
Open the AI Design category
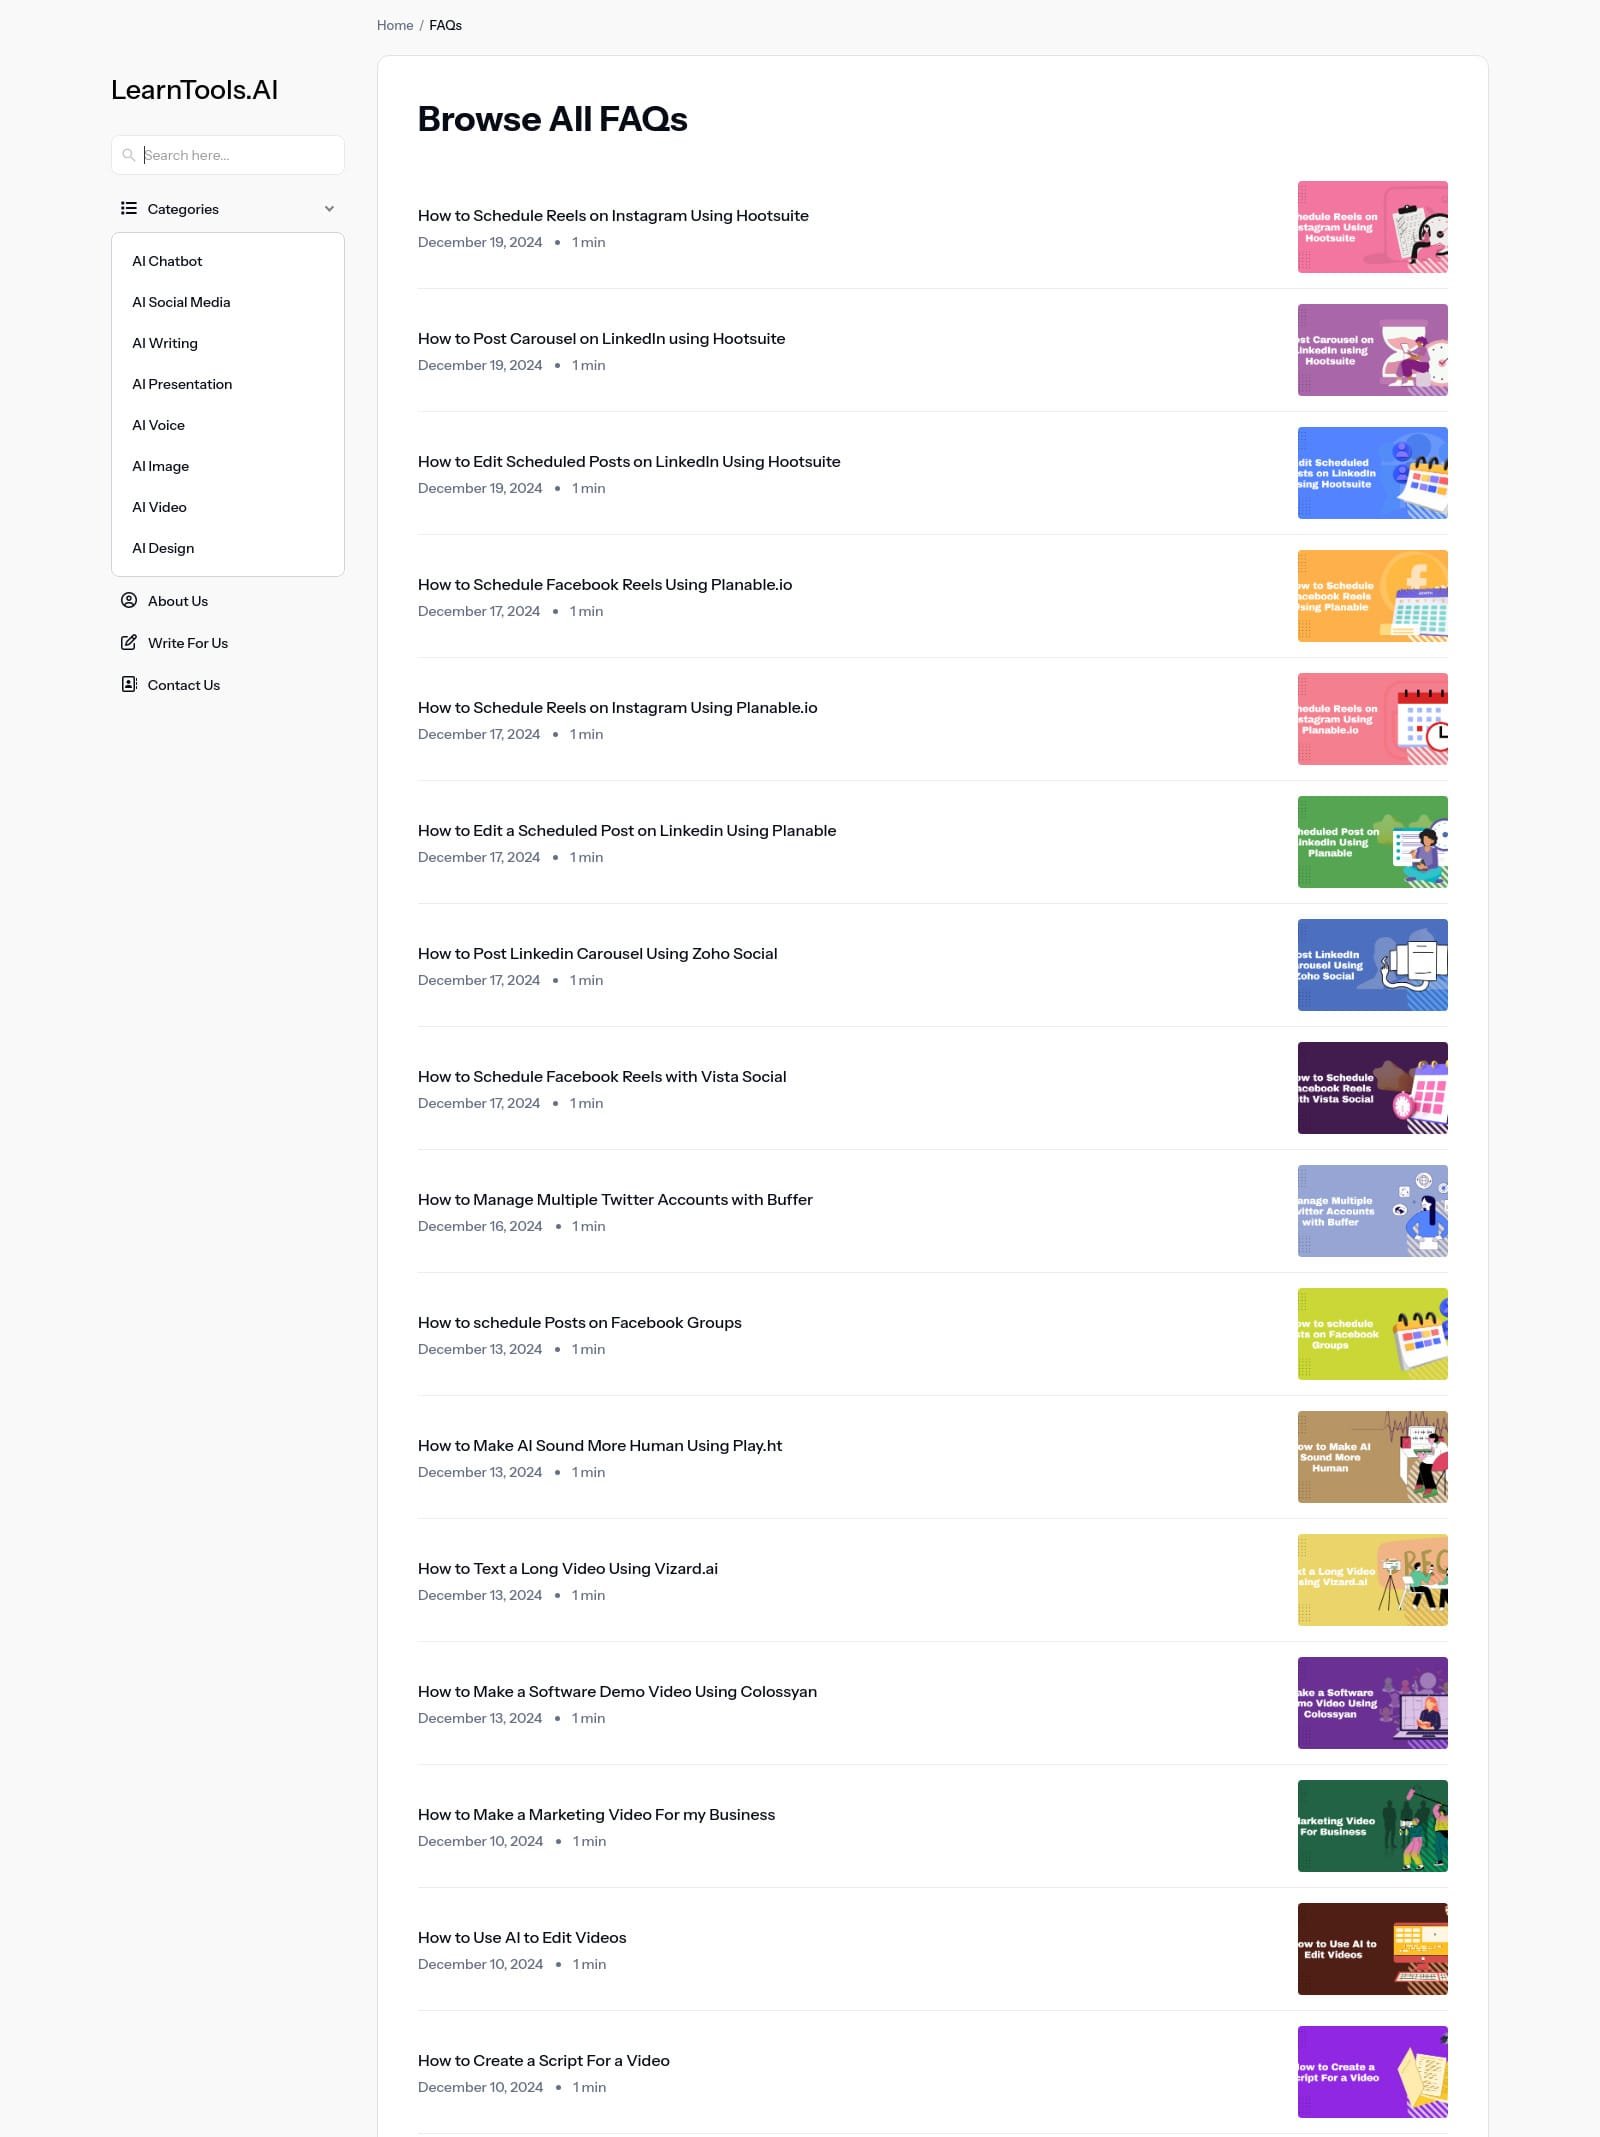(163, 548)
